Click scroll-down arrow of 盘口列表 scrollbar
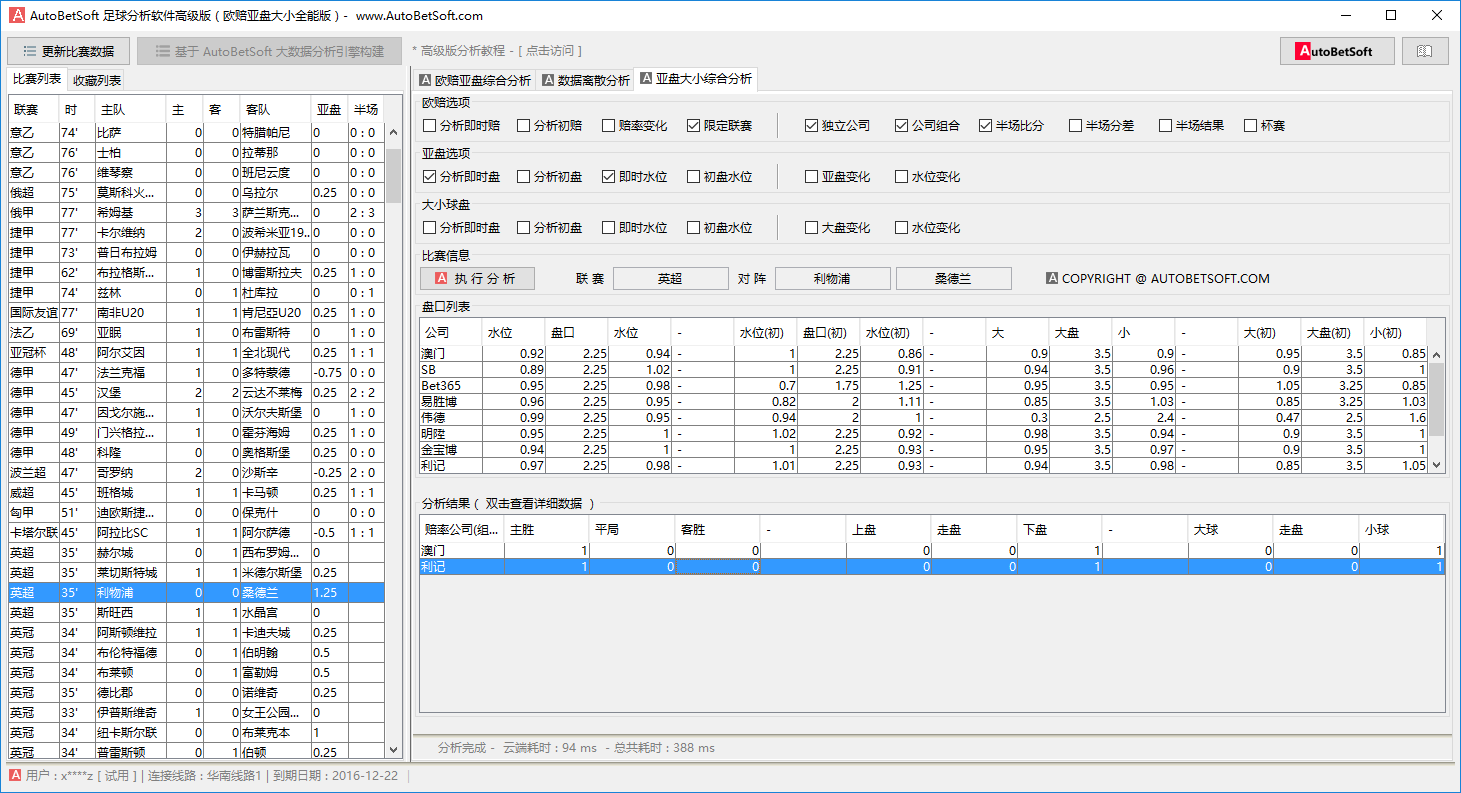 click(x=1437, y=464)
